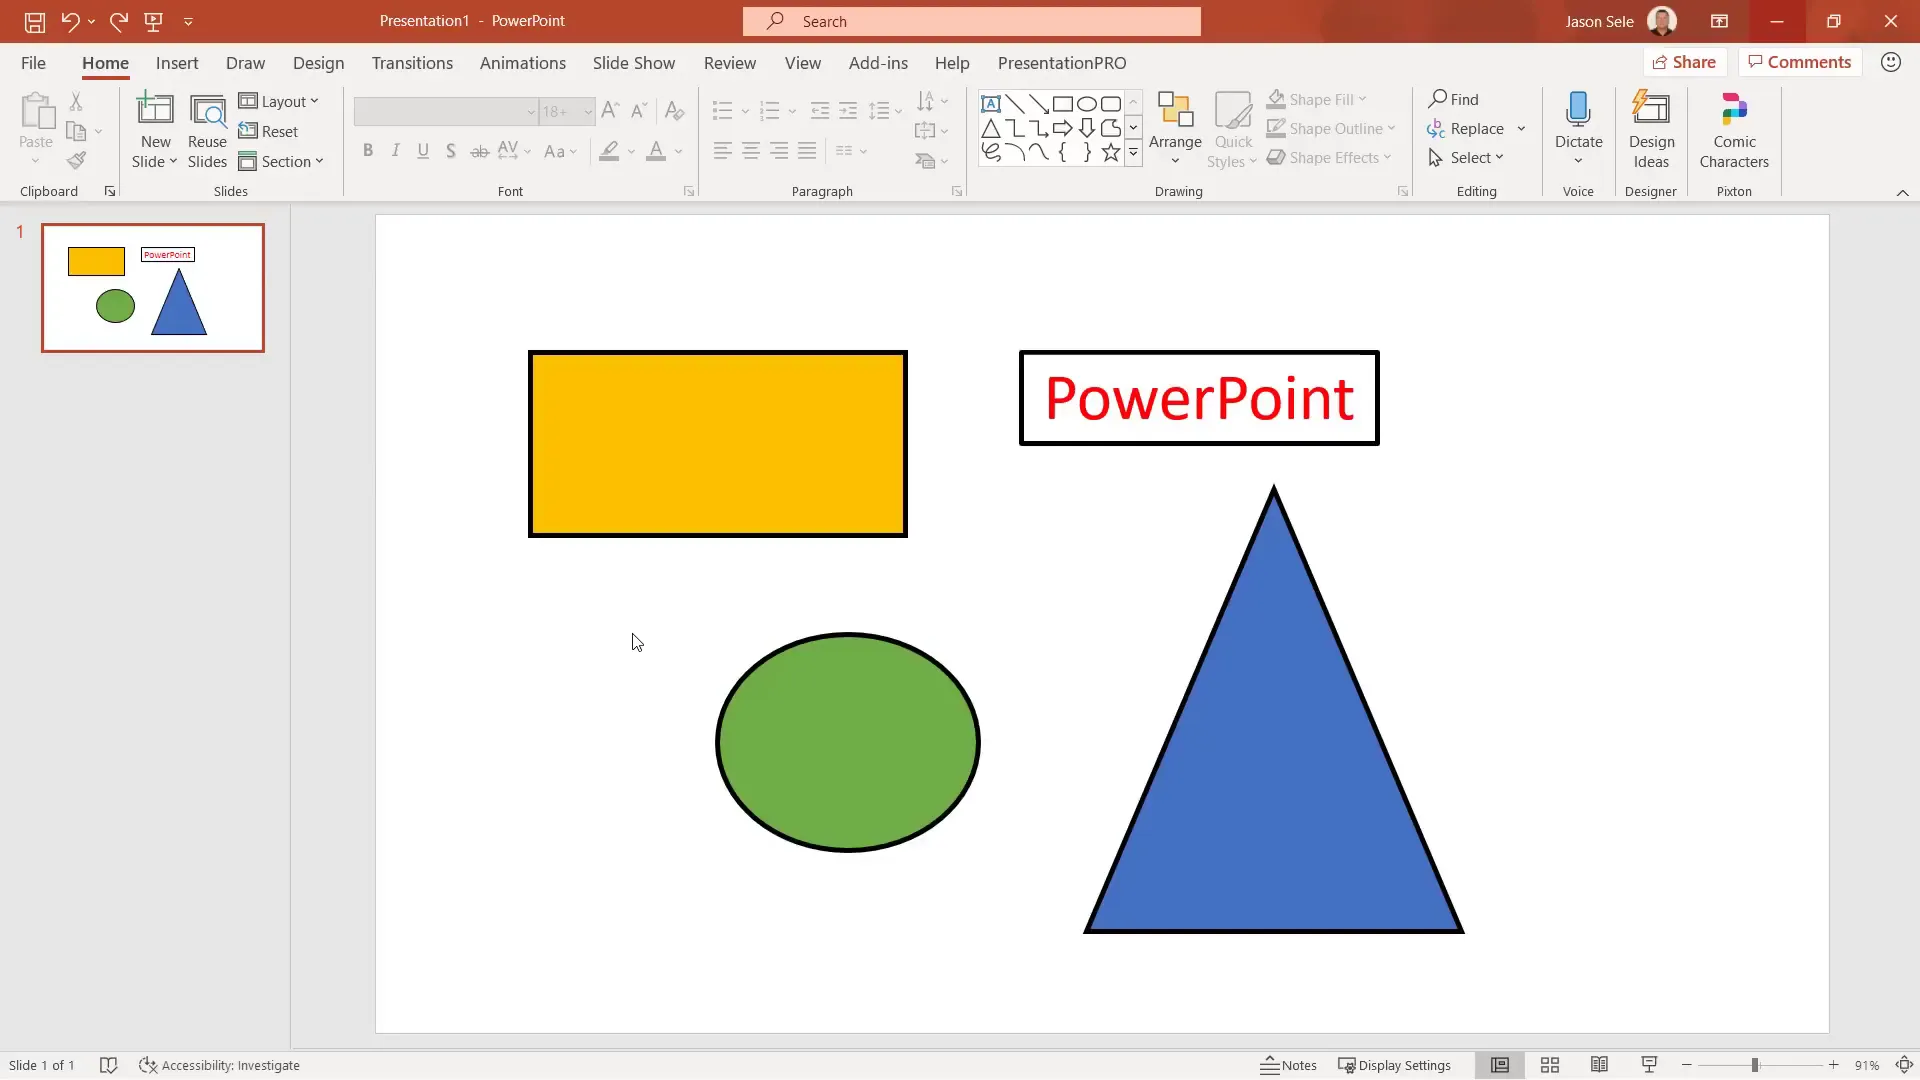This screenshot has height=1080, width=1920.
Task: Click the Search box in title bar
Action: tap(971, 21)
